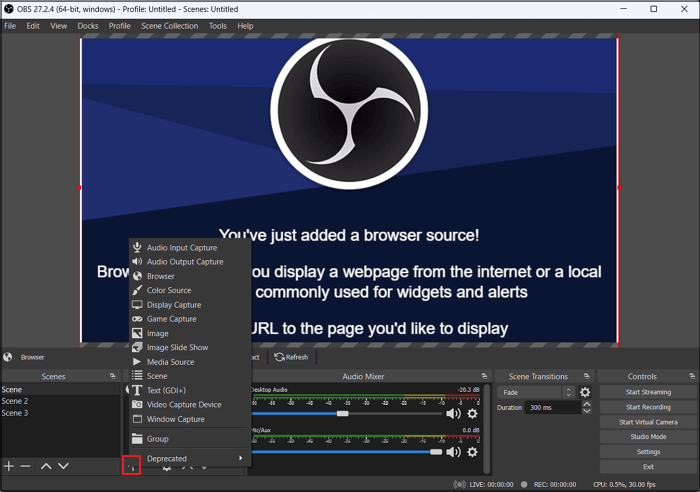The image size is (700, 492).
Task: Open scene transition properties gear
Action: click(x=585, y=392)
